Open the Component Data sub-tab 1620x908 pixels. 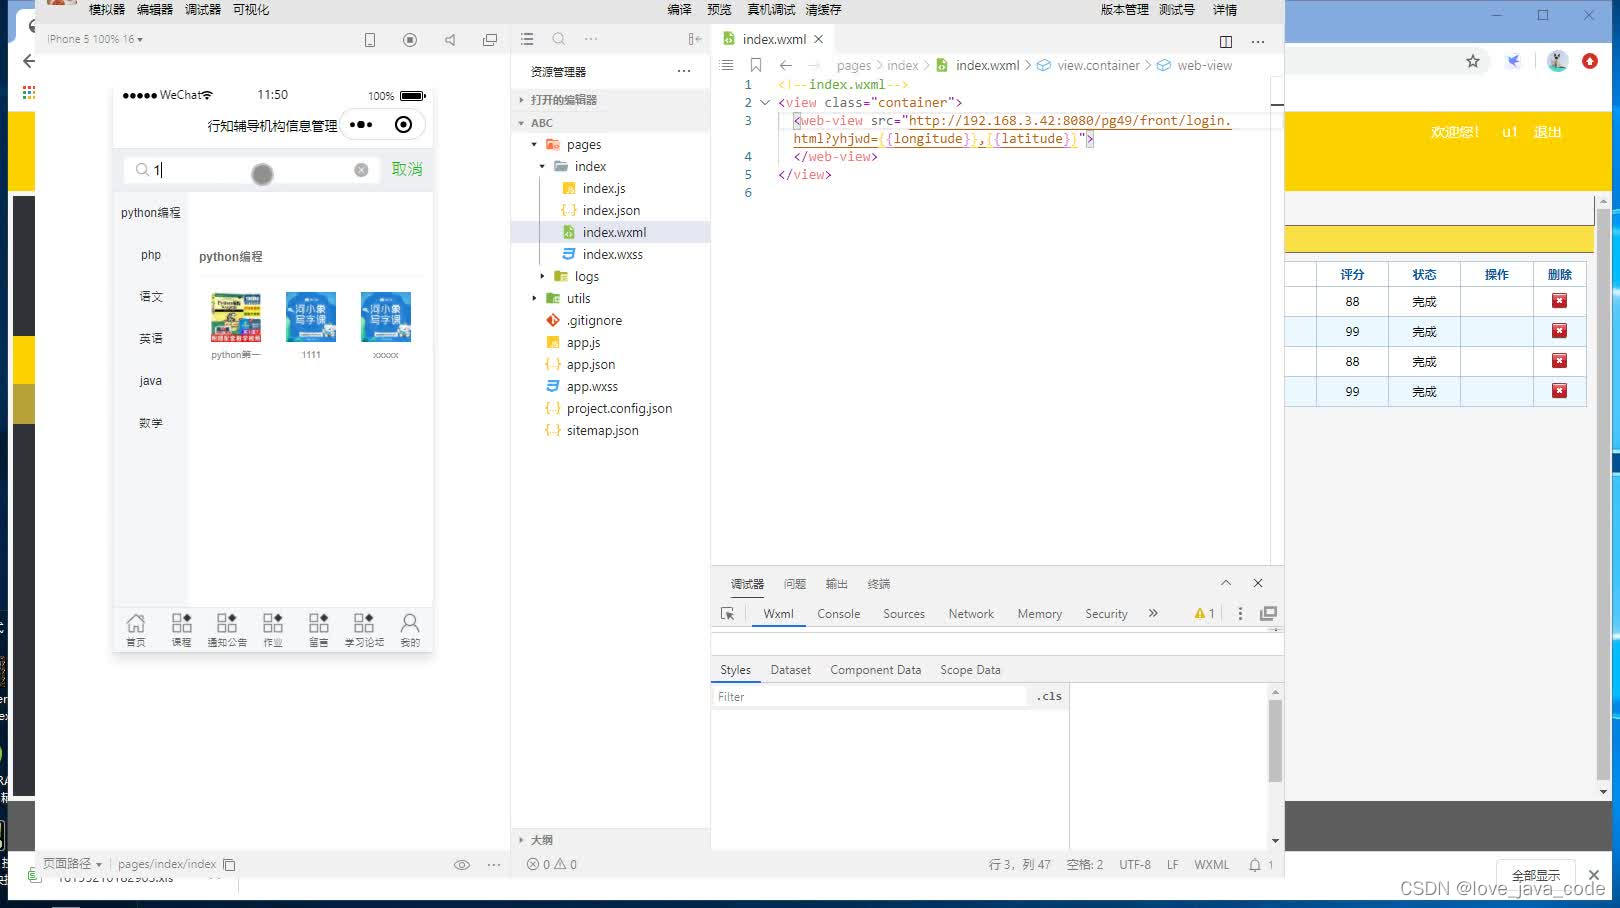(876, 670)
